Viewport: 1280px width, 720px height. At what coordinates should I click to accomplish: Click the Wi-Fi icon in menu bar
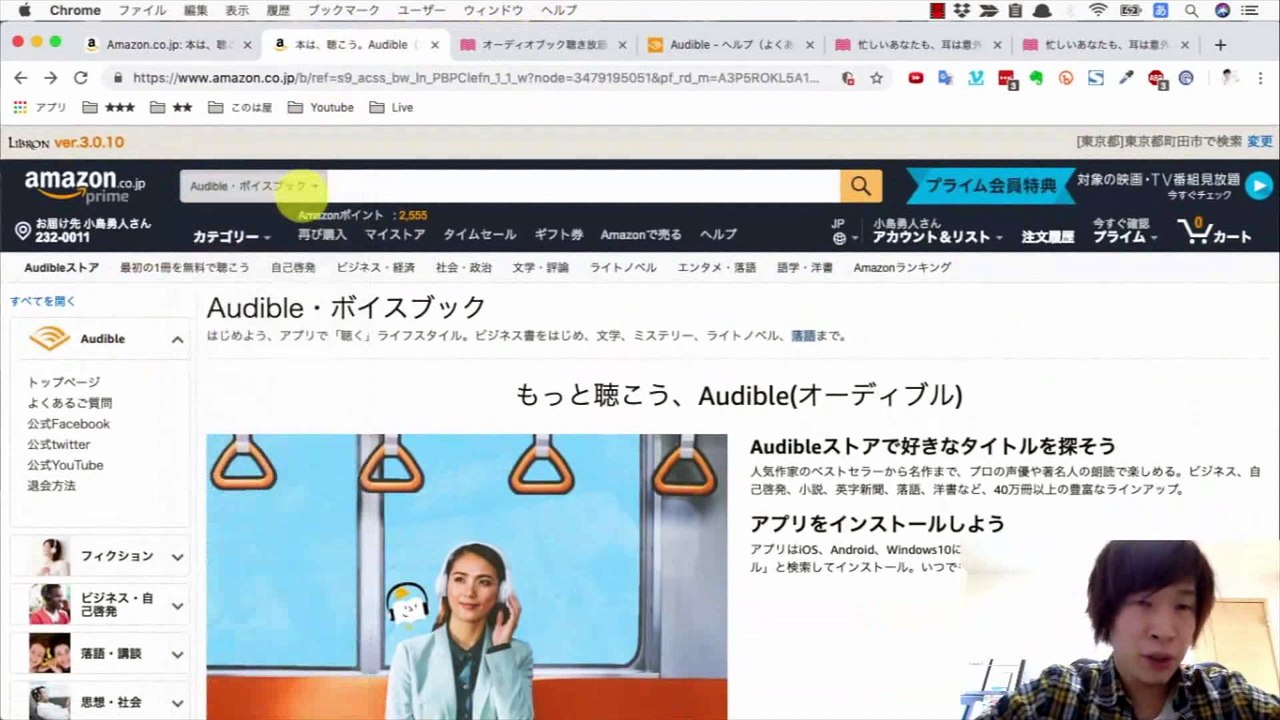(1099, 11)
